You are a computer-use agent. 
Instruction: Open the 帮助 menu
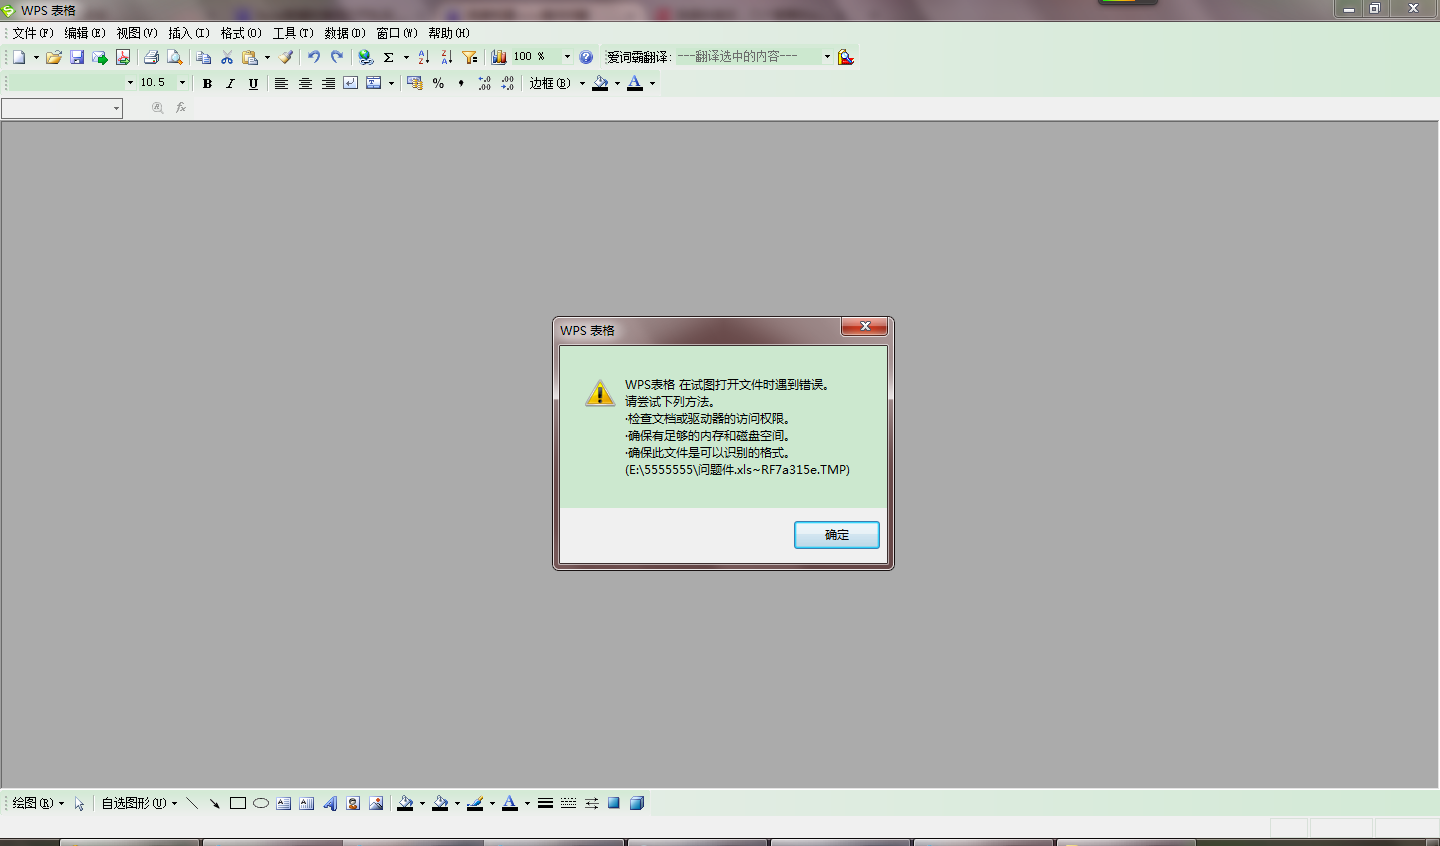coord(449,33)
